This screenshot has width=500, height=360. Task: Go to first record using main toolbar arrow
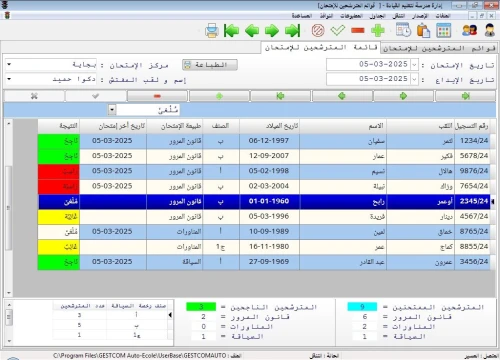(231, 31)
